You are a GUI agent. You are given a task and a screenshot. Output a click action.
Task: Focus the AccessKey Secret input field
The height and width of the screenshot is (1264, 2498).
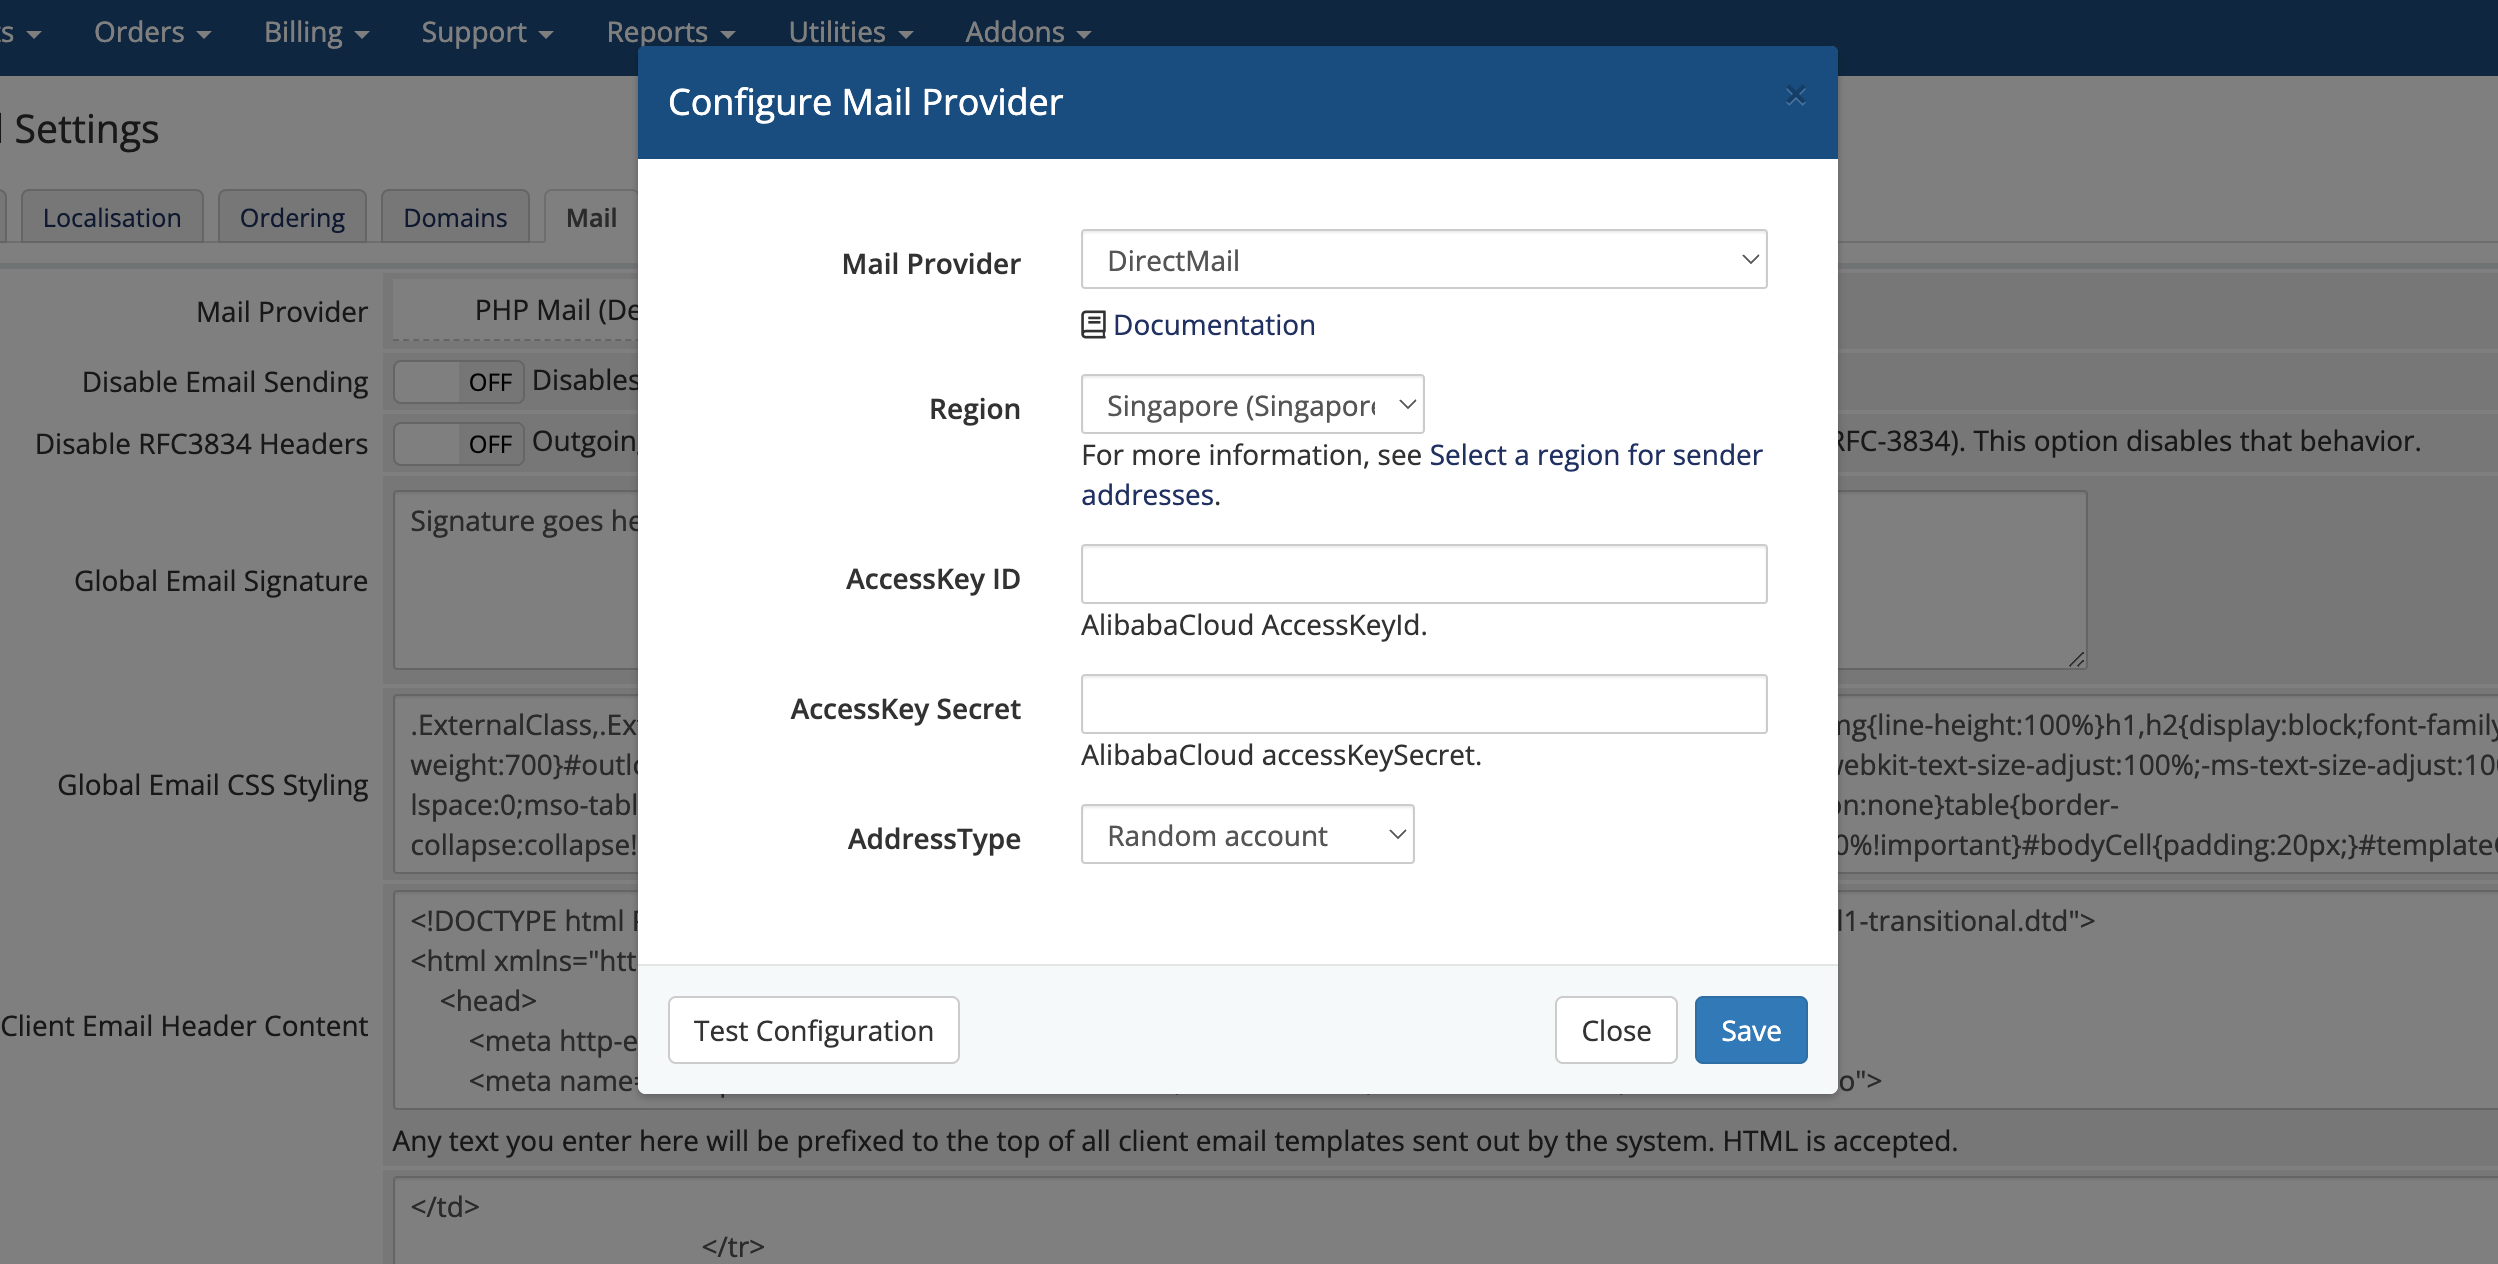(x=1424, y=705)
